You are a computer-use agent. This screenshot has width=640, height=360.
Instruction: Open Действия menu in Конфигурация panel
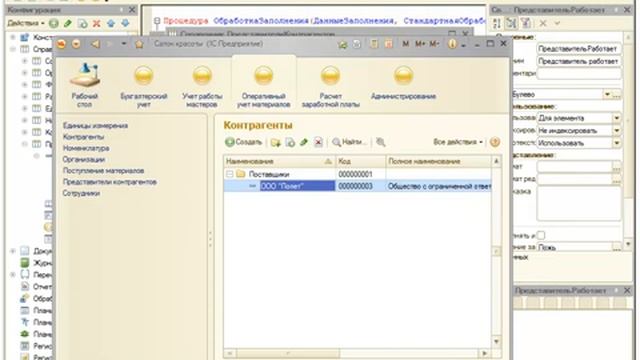coord(26,23)
